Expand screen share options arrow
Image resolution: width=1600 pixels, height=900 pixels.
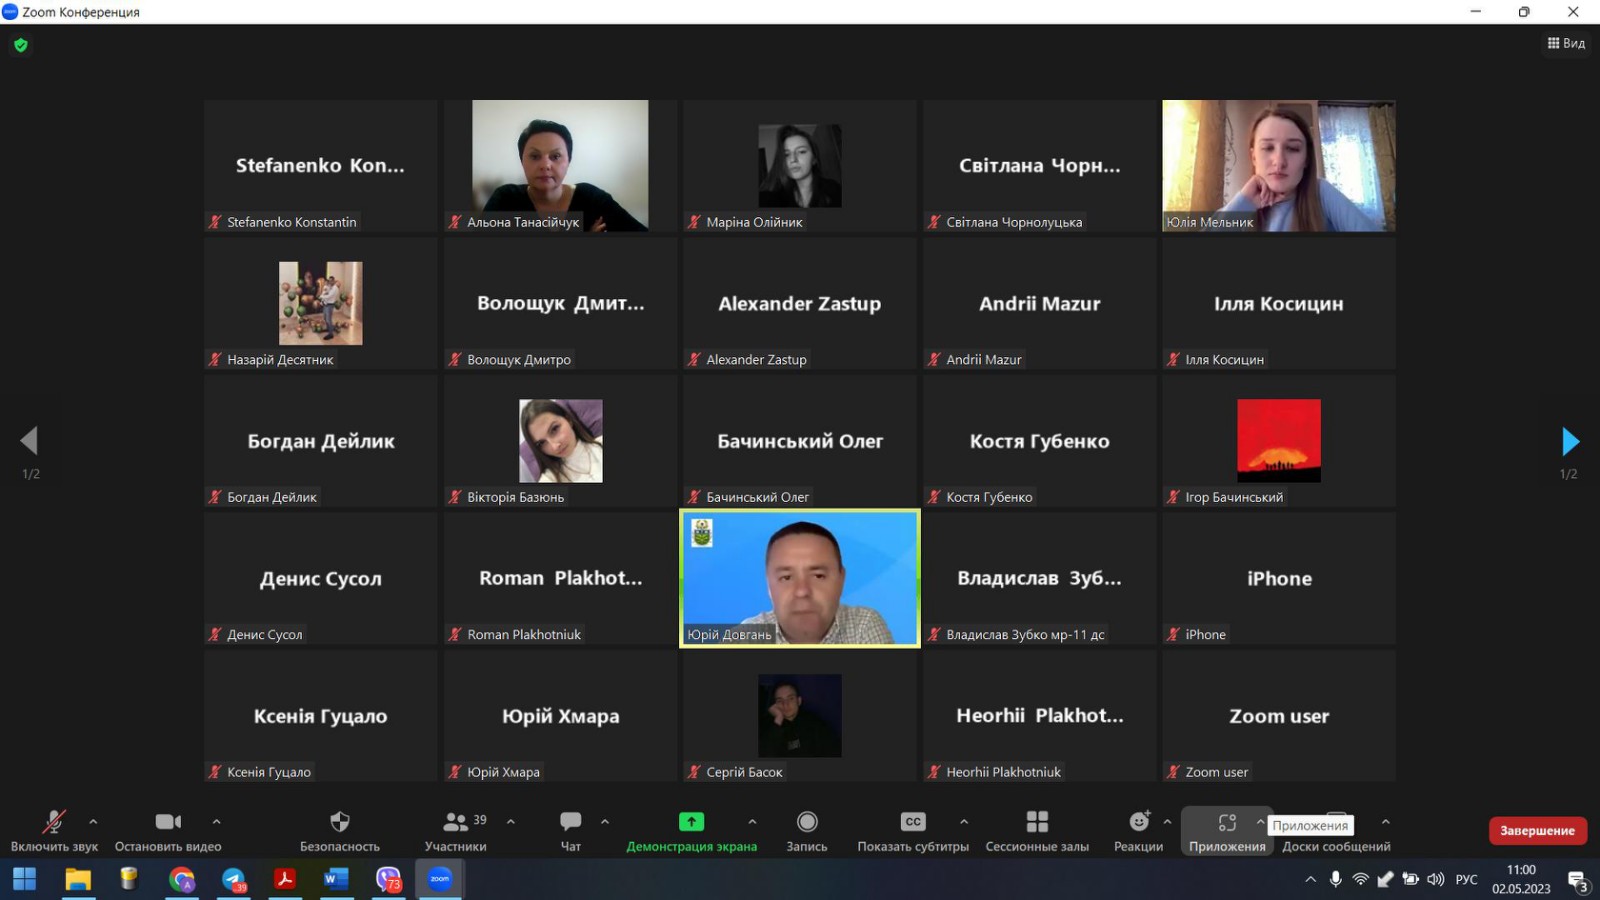coord(752,822)
